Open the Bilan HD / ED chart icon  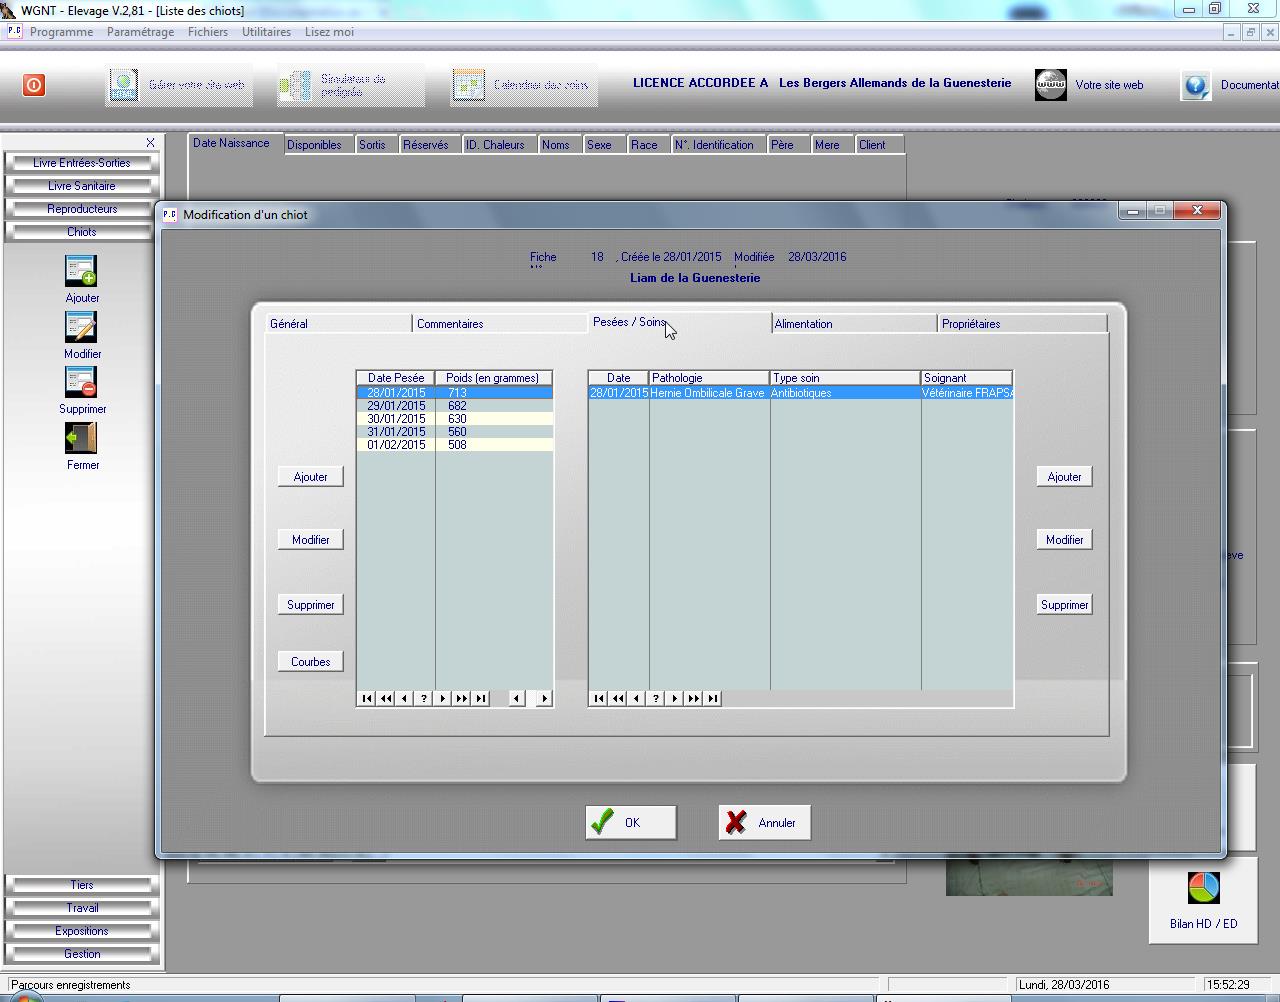click(1203, 888)
